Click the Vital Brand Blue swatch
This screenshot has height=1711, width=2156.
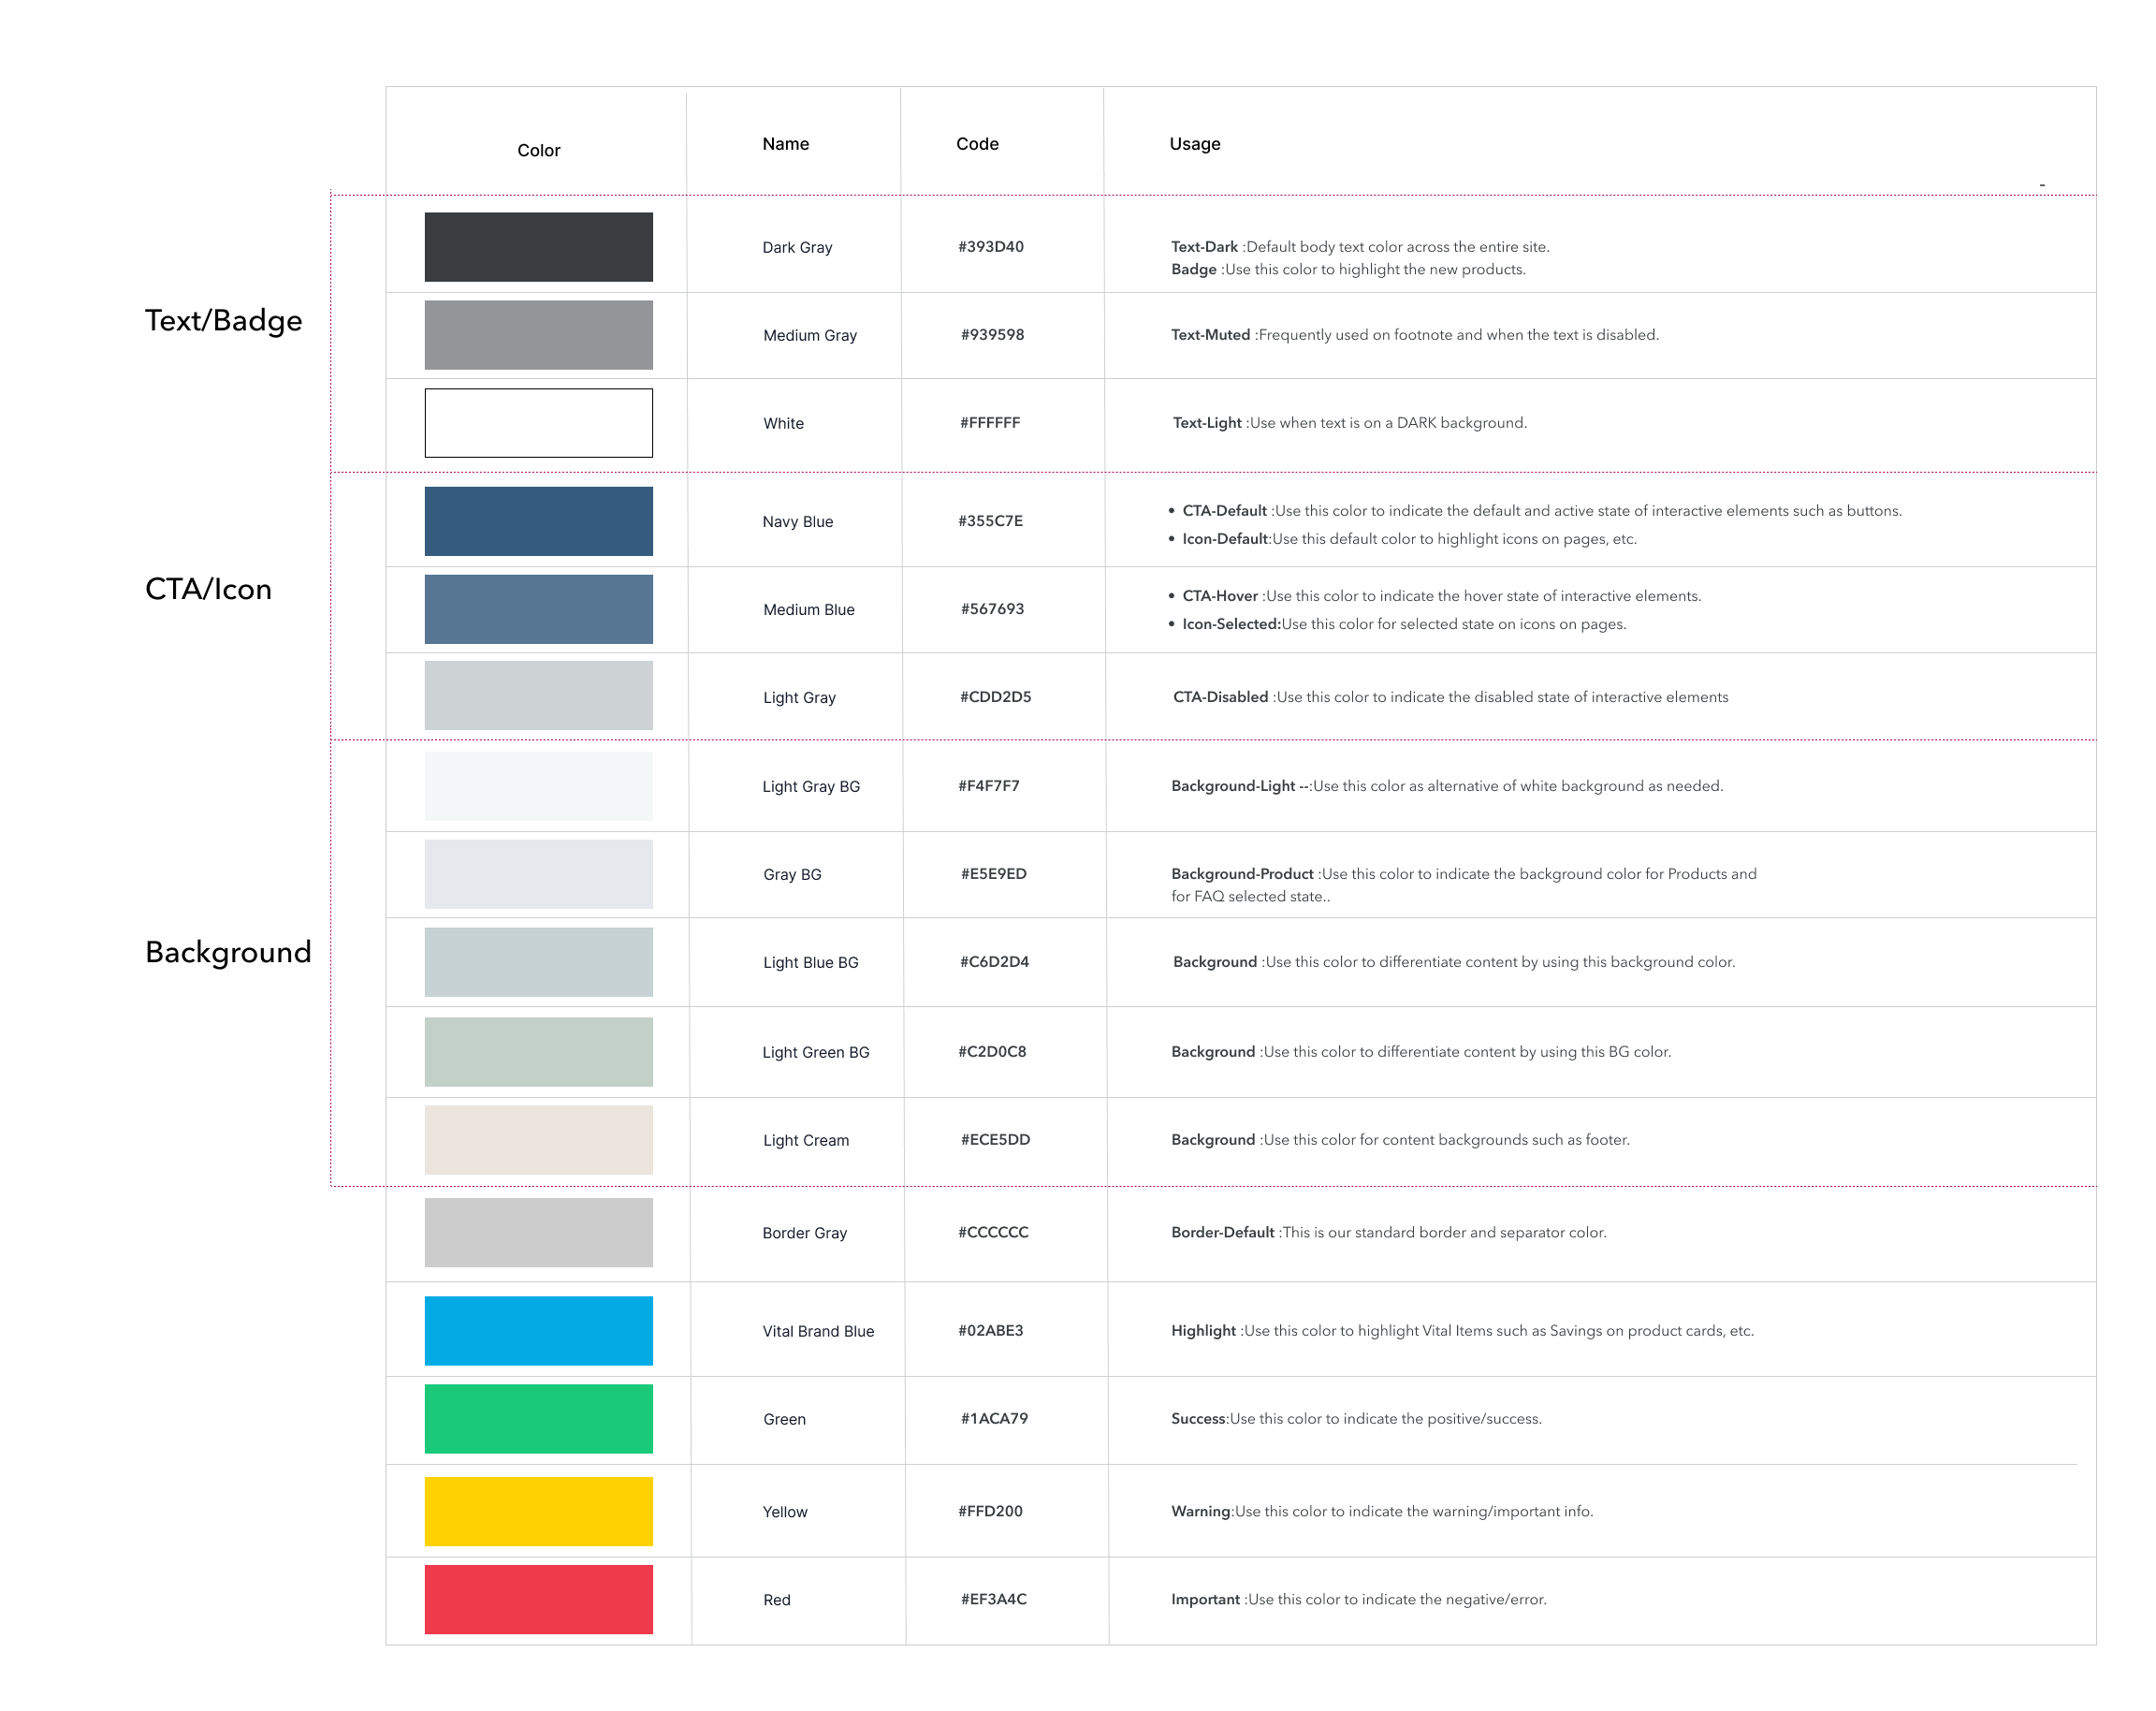pos(538,1330)
